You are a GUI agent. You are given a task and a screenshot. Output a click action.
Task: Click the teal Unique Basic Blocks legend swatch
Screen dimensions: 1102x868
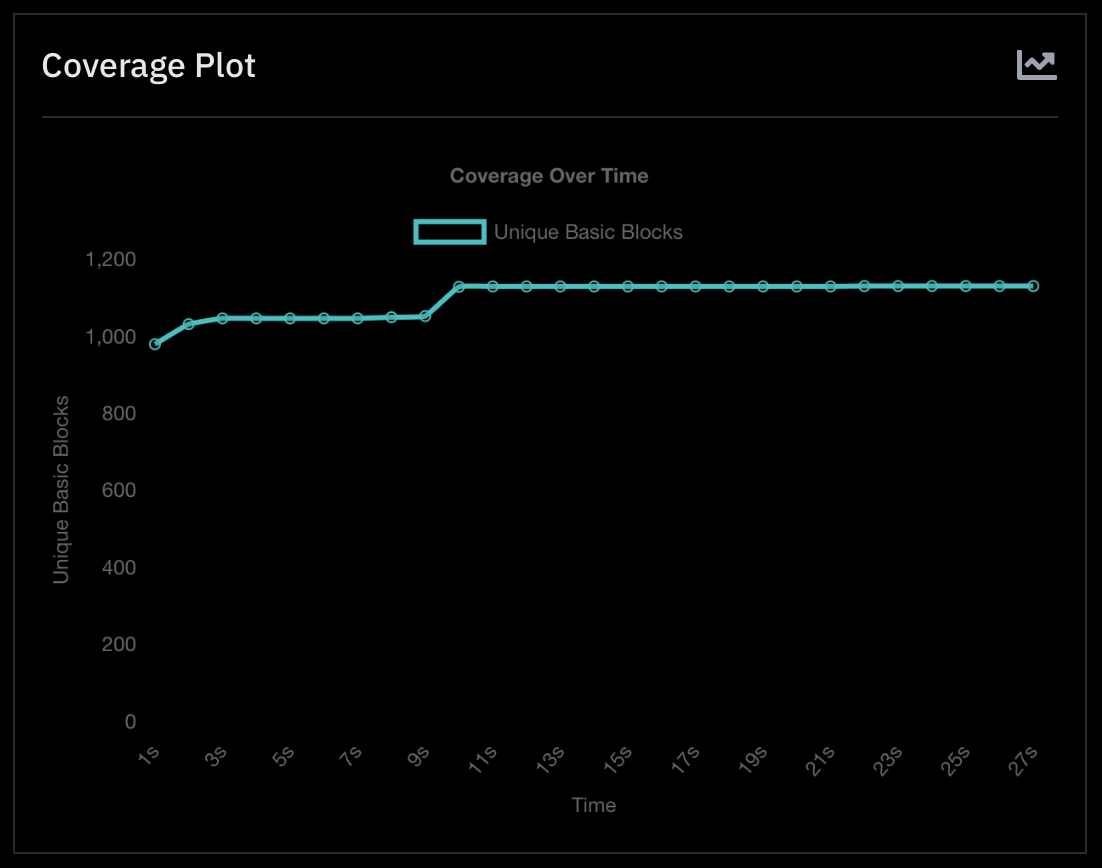coord(450,232)
